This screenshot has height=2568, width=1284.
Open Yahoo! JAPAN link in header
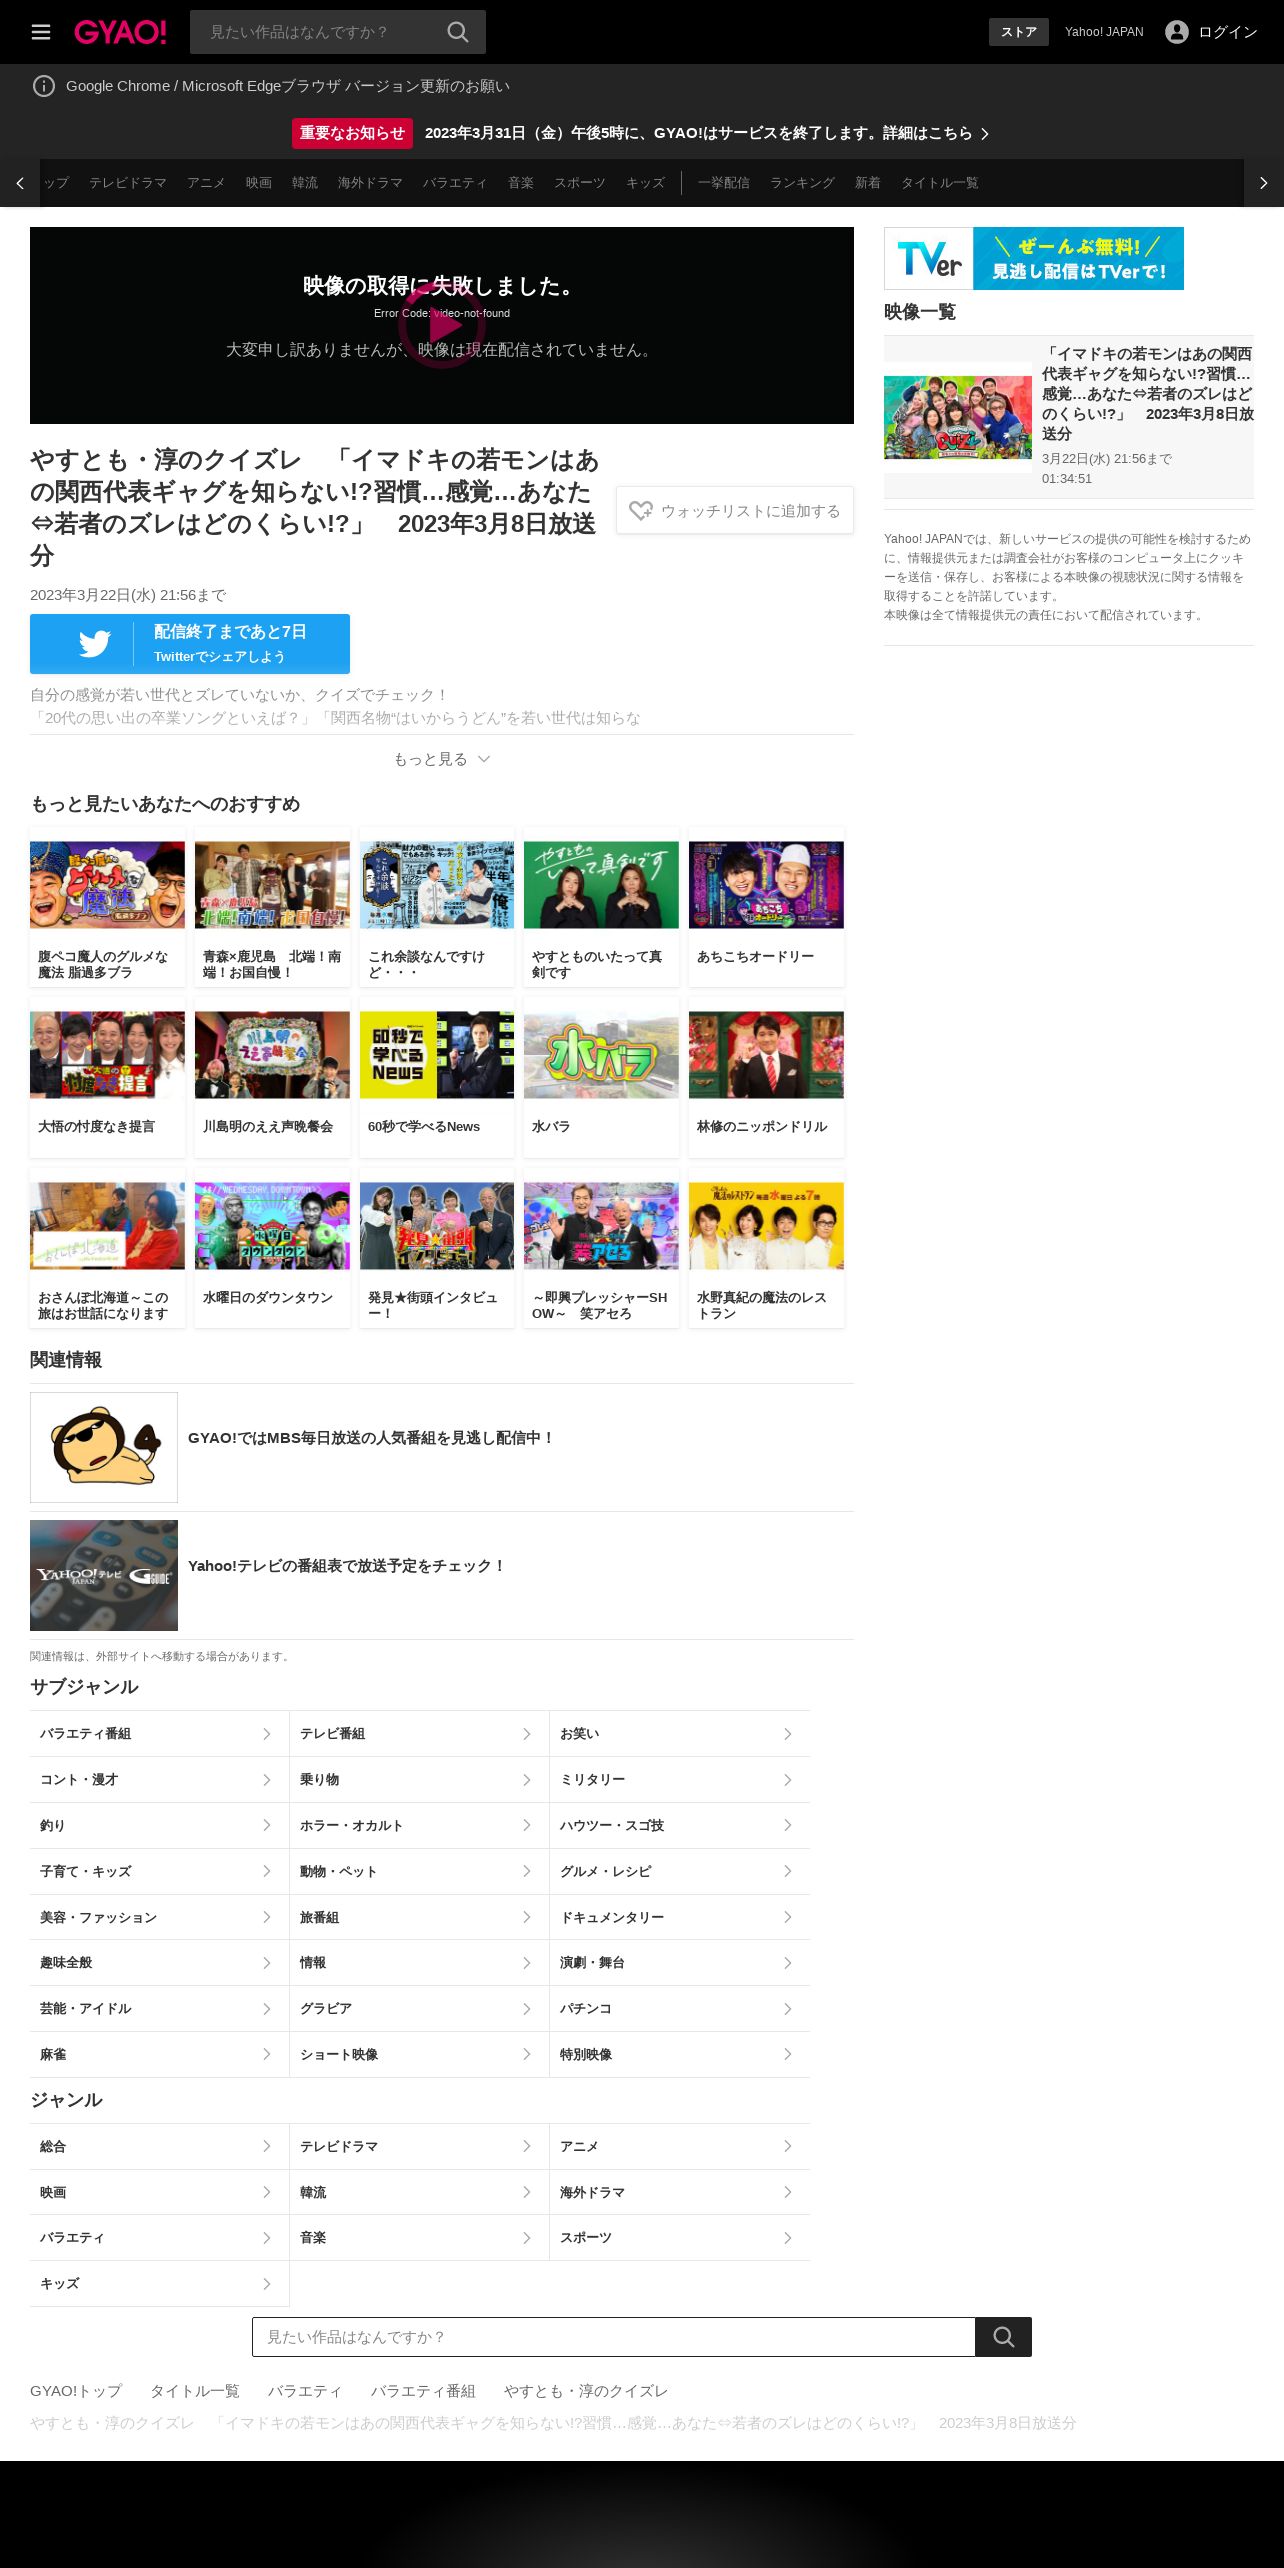tap(1104, 32)
